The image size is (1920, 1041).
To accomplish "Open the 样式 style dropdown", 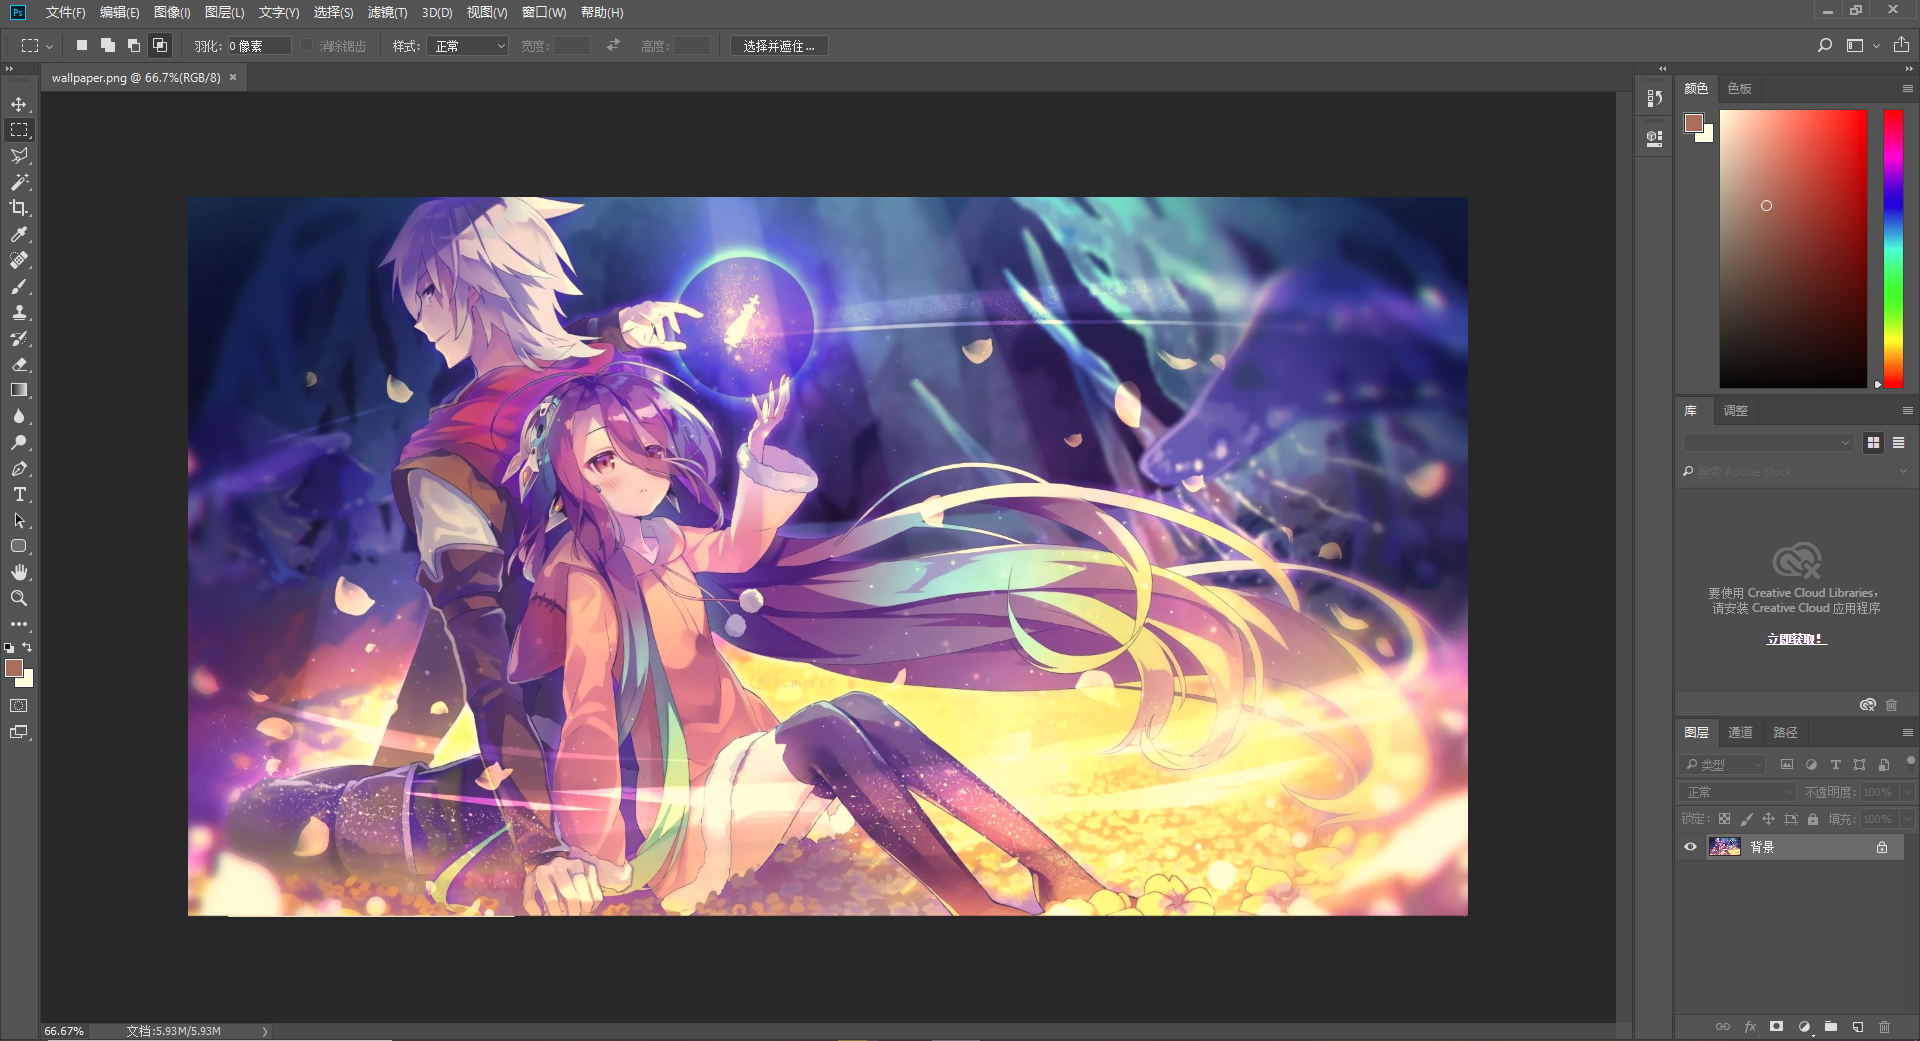I will [468, 46].
